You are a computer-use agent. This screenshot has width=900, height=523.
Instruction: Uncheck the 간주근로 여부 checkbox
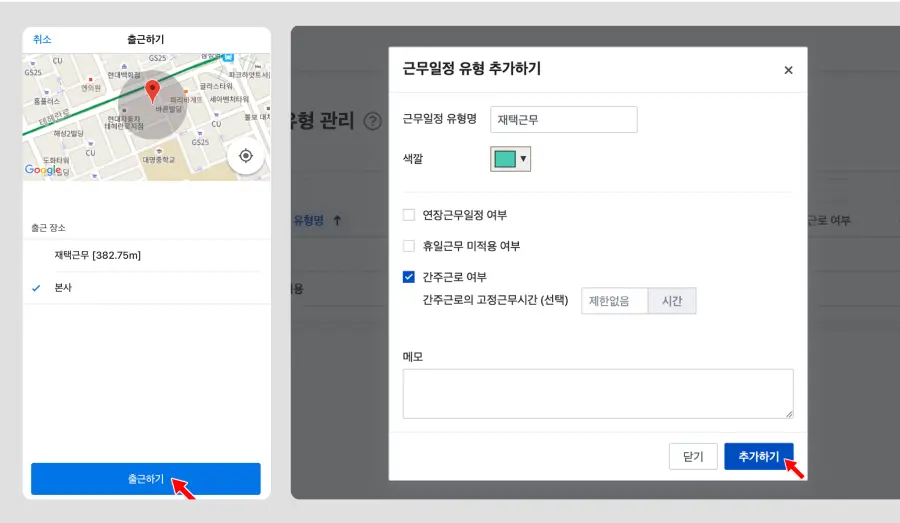coord(409,277)
